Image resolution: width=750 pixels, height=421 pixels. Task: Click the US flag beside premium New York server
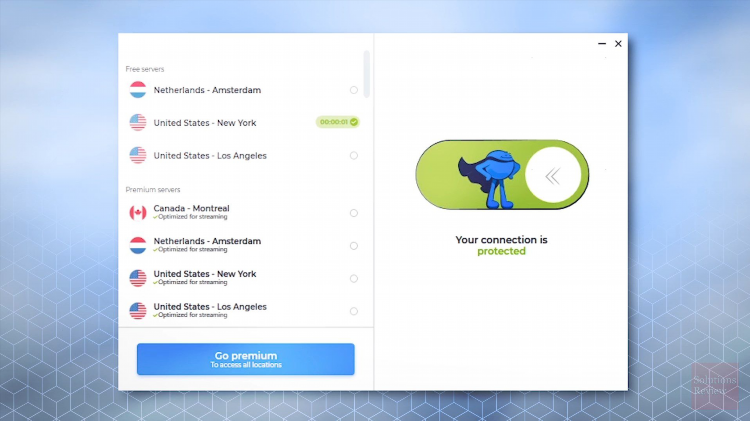click(138, 278)
